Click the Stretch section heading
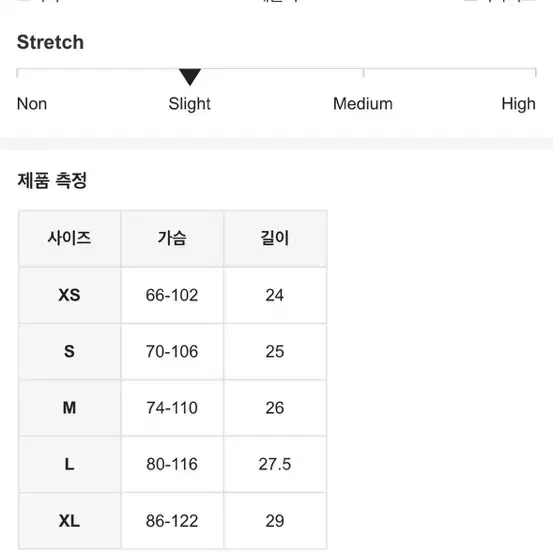553x553 pixels. (50, 42)
